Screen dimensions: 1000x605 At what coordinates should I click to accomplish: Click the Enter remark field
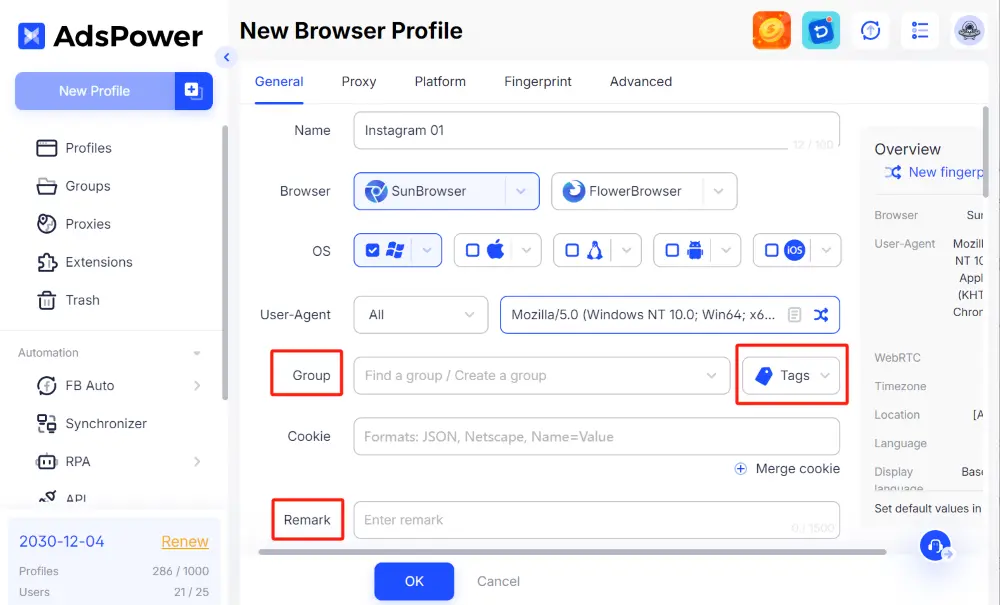click(x=596, y=520)
